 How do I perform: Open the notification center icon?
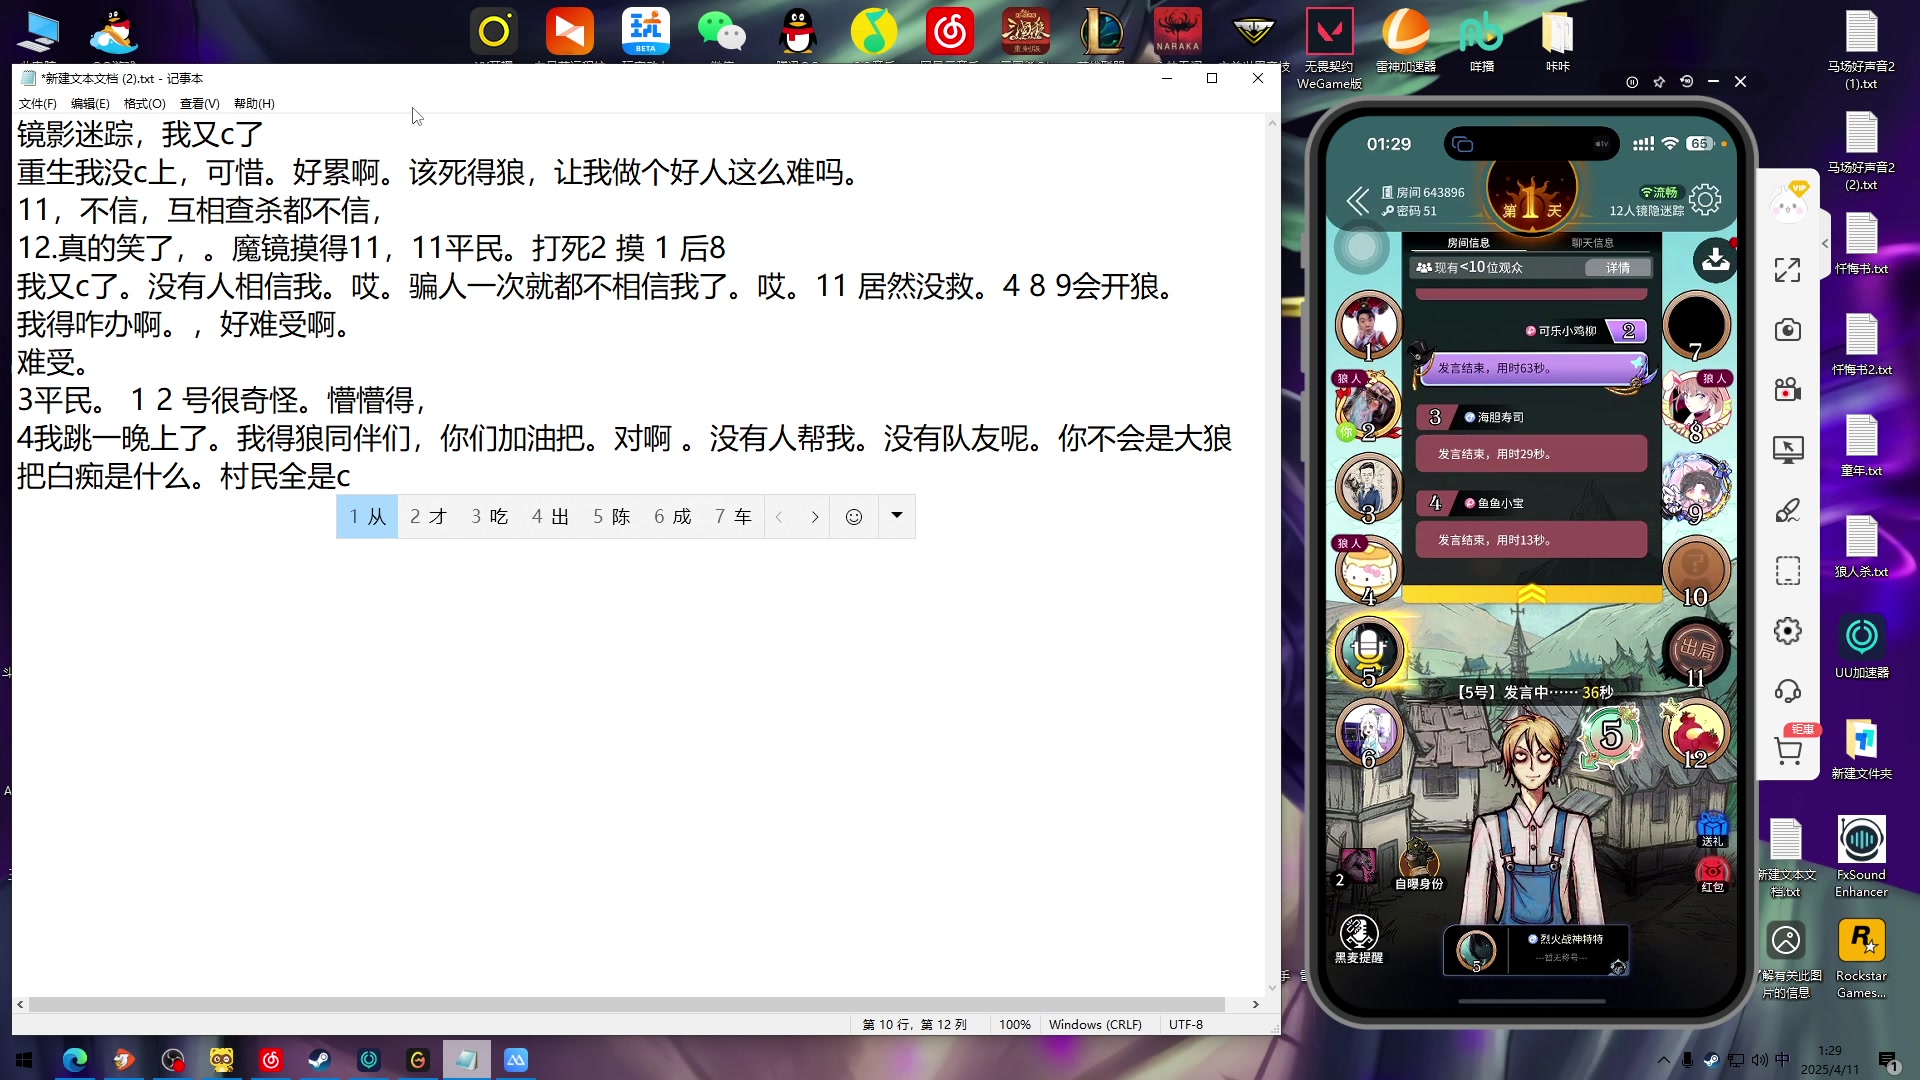[1888, 1061]
